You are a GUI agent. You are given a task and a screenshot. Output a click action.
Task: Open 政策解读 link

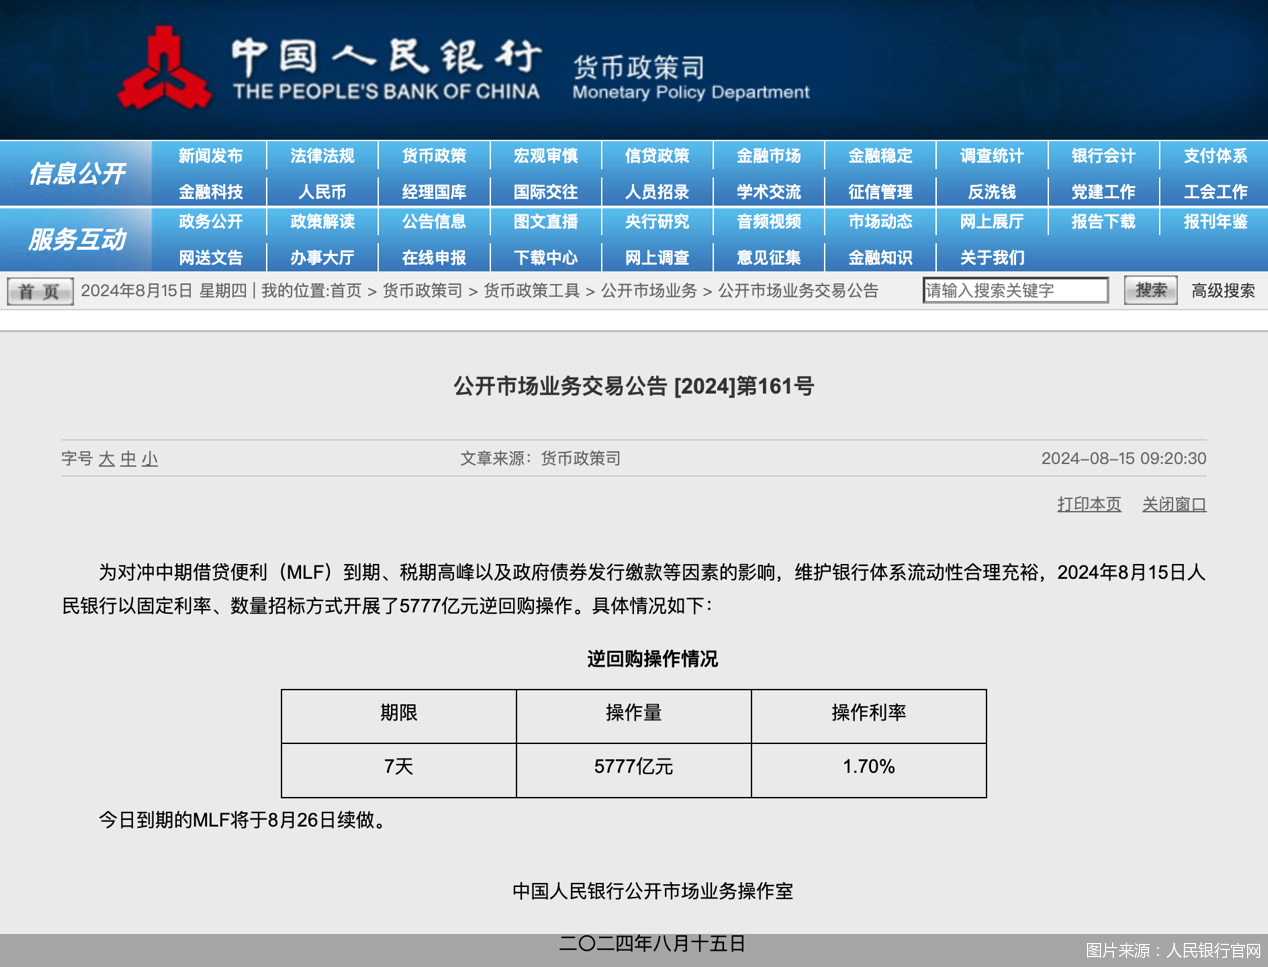[x=322, y=222]
